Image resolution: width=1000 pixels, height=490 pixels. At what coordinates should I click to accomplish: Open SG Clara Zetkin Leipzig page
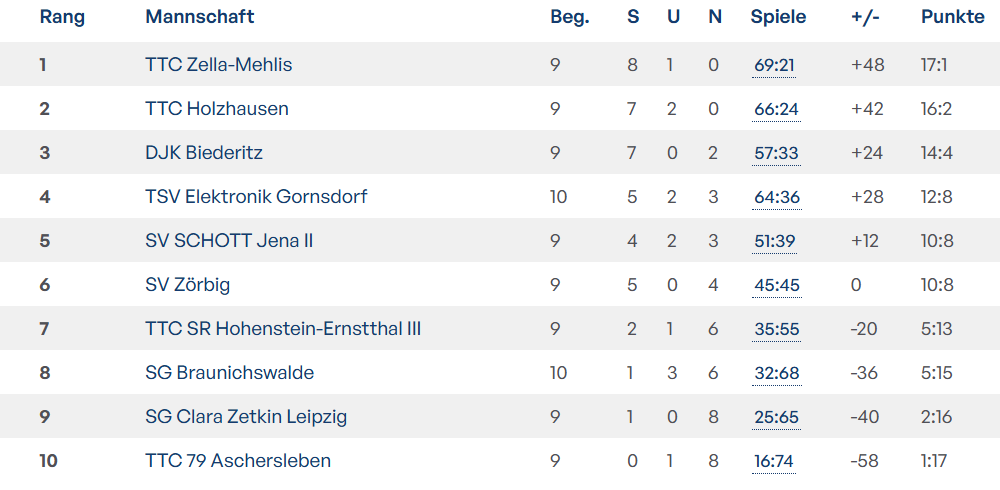[246, 417]
